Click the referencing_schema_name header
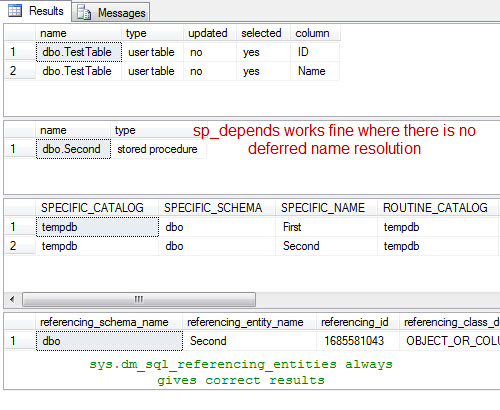 [109, 322]
